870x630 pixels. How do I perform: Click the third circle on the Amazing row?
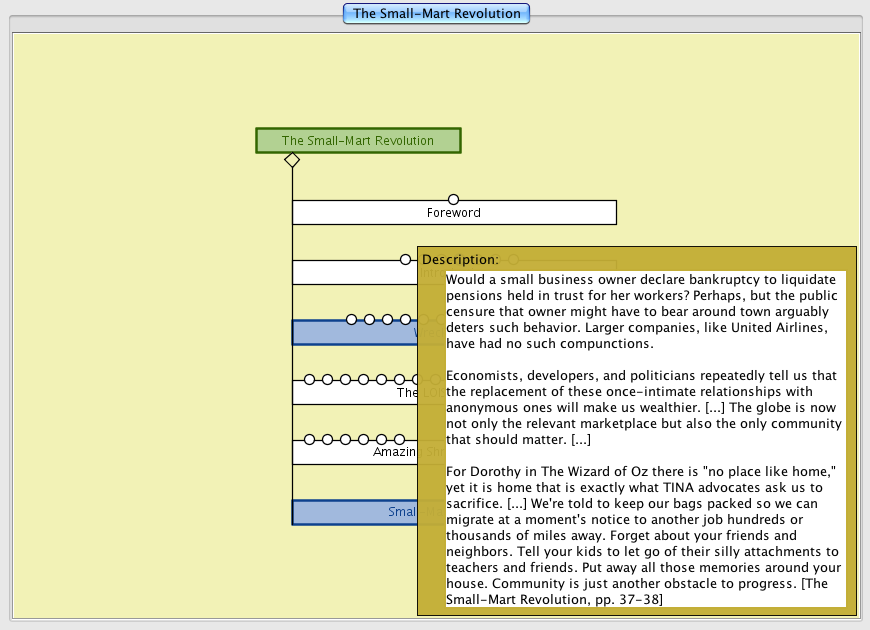pyautogui.click(x=345, y=440)
